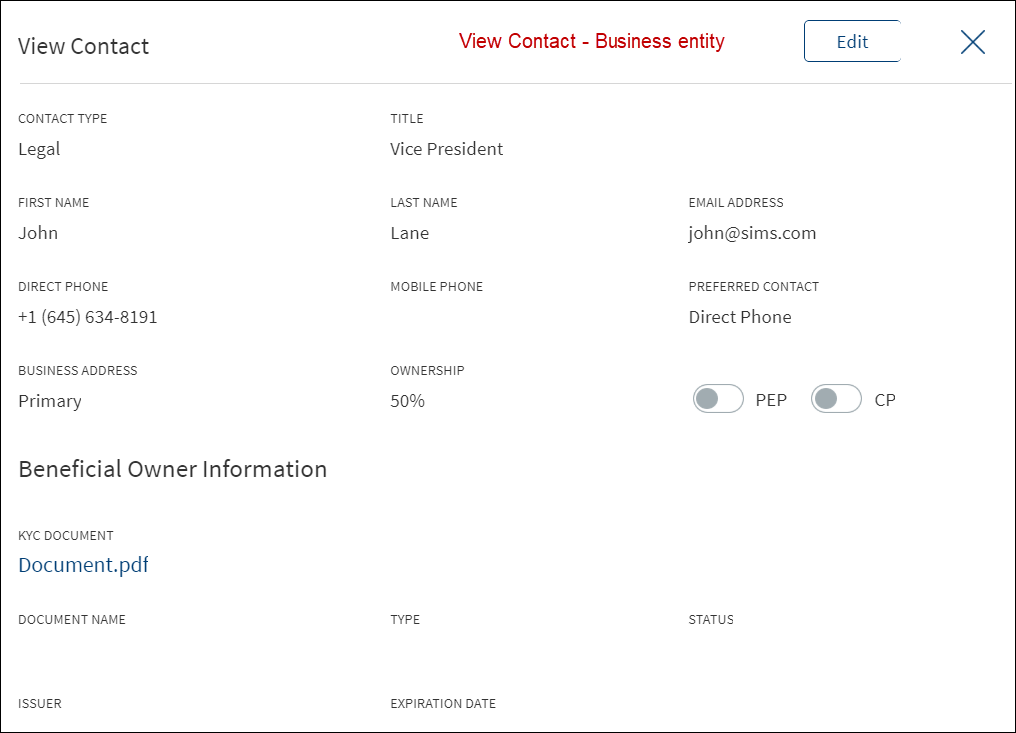Click the Primary business address value

coord(50,402)
